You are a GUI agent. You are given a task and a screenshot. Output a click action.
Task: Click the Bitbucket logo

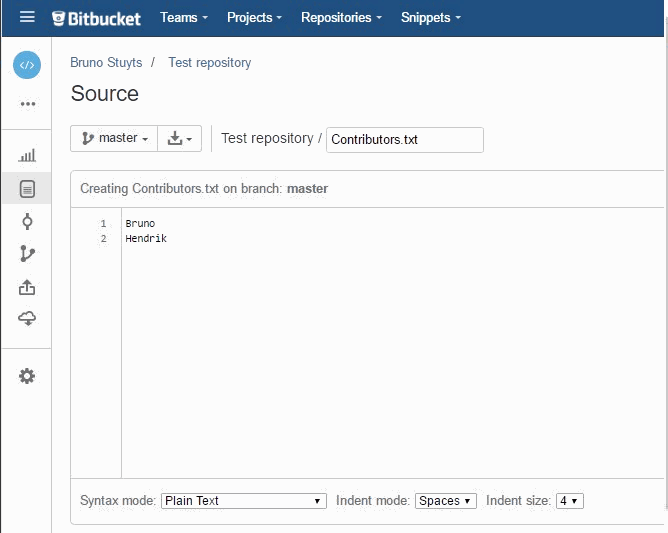coord(97,18)
